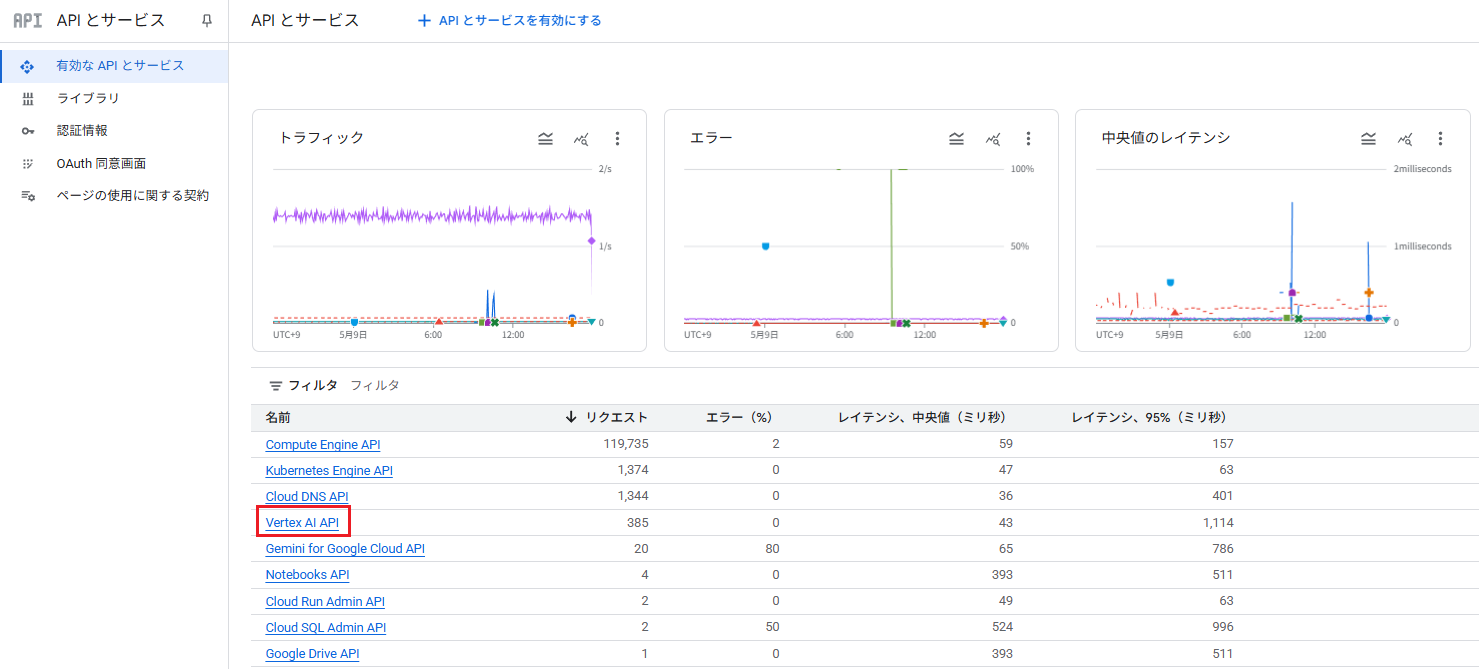Pin the navigation sidebar with the pin icon
The width and height of the screenshot is (1479, 669).
click(x=207, y=20)
